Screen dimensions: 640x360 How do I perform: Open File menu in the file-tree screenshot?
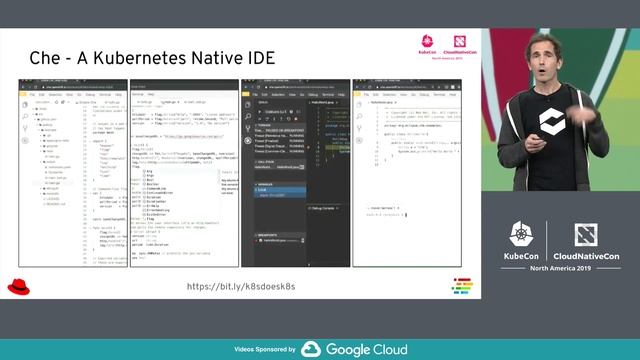tap(32, 95)
